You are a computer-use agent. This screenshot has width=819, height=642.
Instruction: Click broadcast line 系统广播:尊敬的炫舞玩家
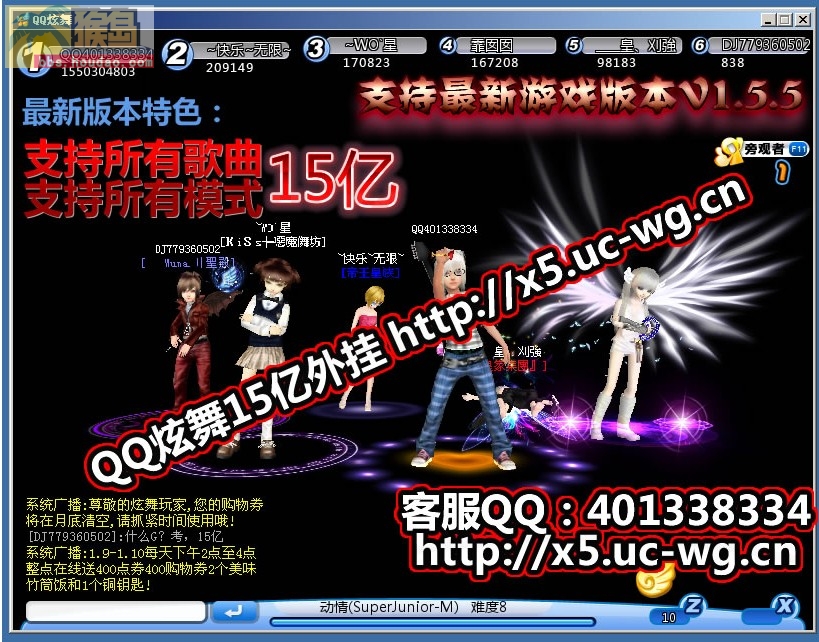[145, 505]
